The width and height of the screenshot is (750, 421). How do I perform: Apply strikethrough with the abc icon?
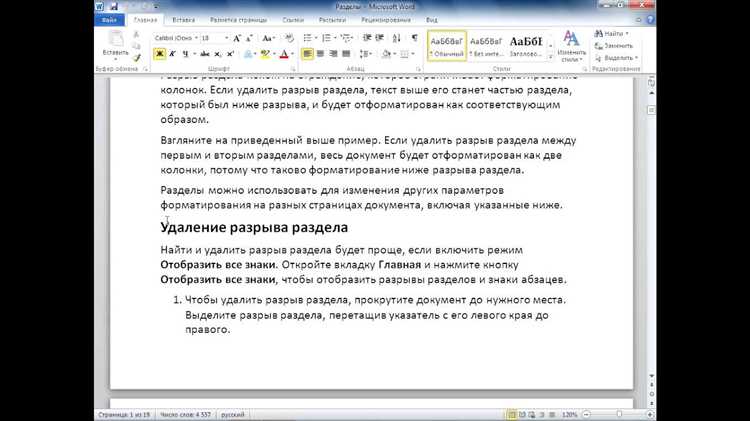click(205, 54)
